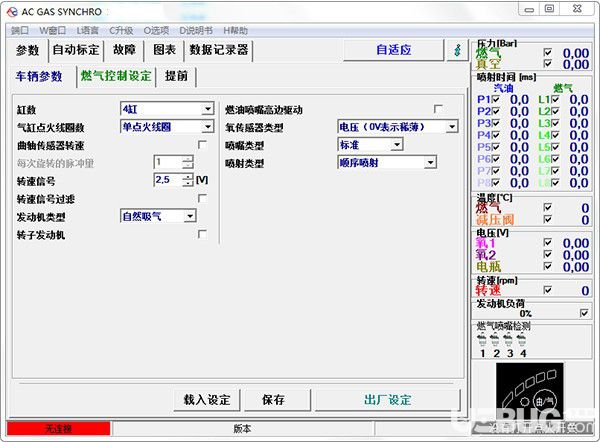Toggle the P1 petrol injection checkbox
The image size is (600, 442).
[496, 99]
